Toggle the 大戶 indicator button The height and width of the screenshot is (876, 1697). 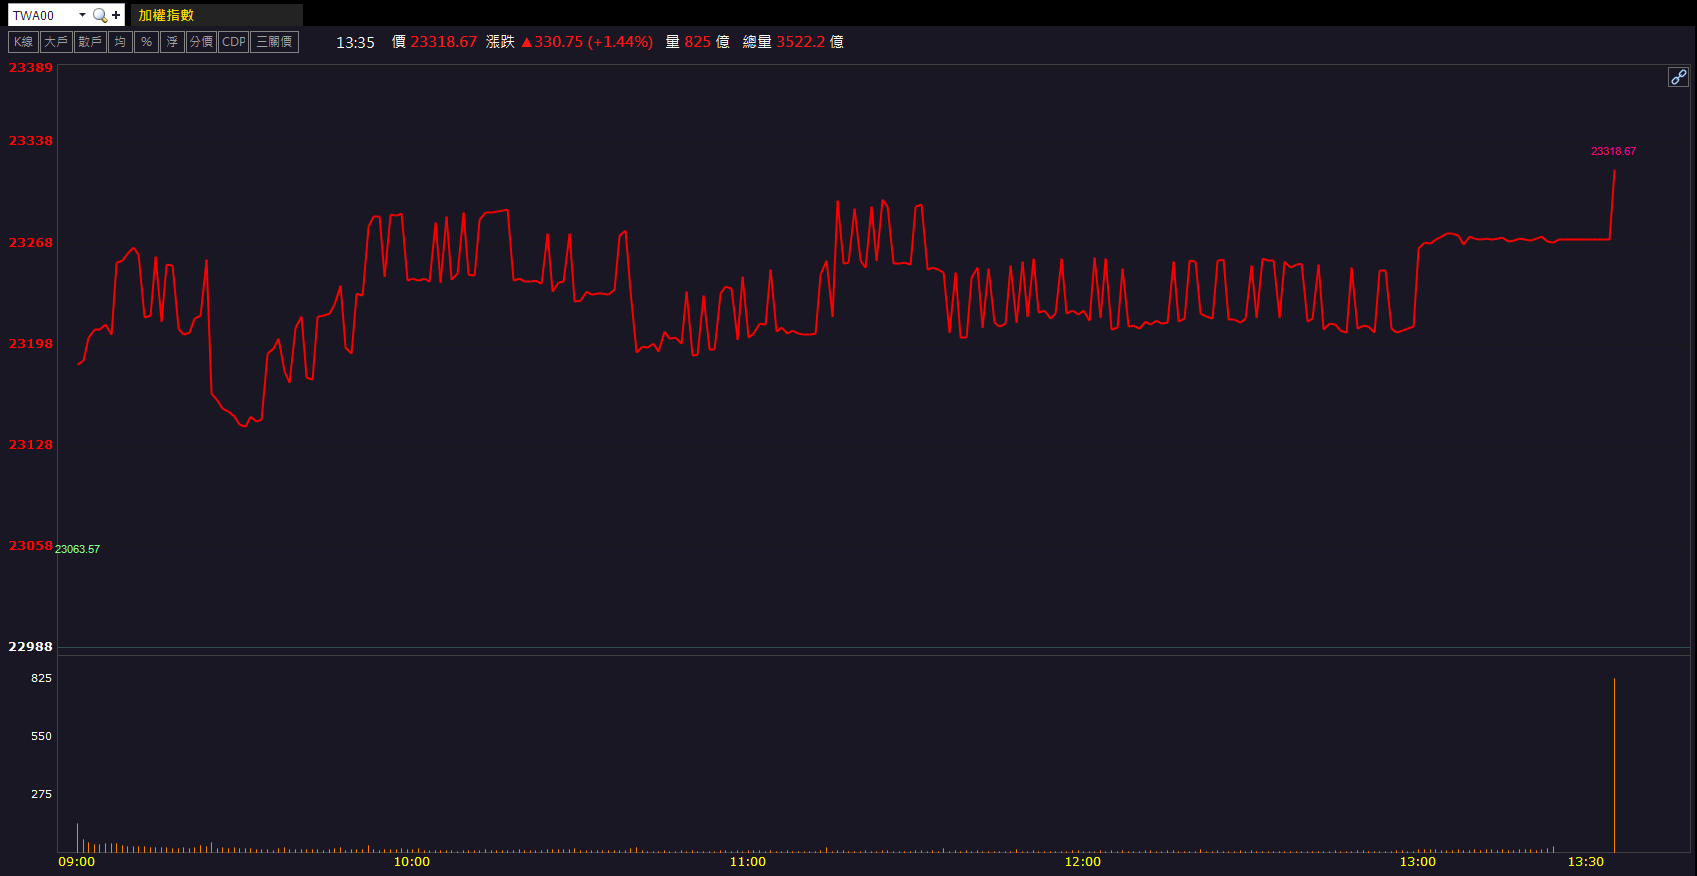tap(56, 42)
